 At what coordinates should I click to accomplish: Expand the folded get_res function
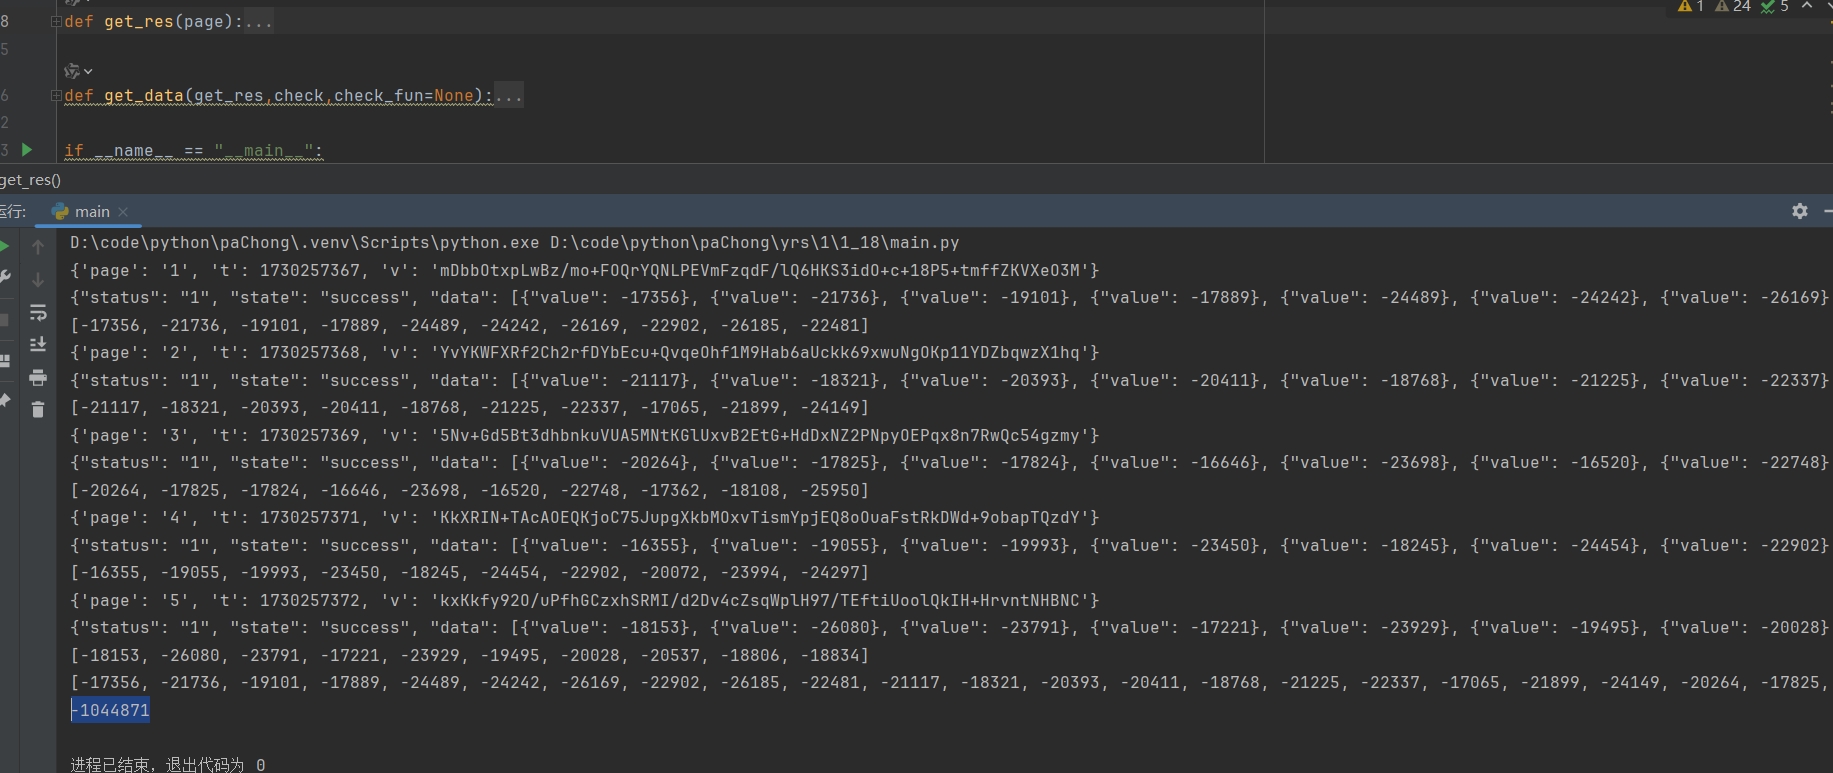56,22
